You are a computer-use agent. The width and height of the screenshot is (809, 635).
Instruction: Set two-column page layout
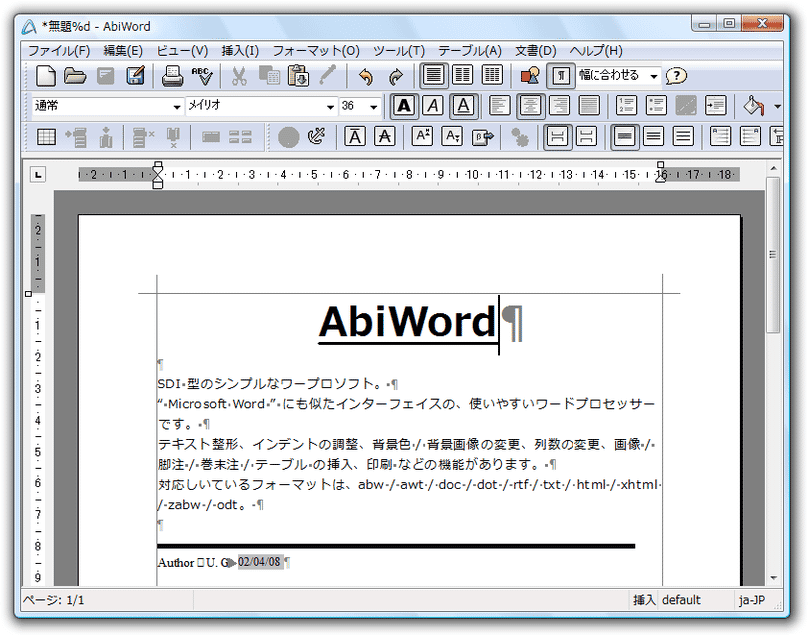(462, 76)
